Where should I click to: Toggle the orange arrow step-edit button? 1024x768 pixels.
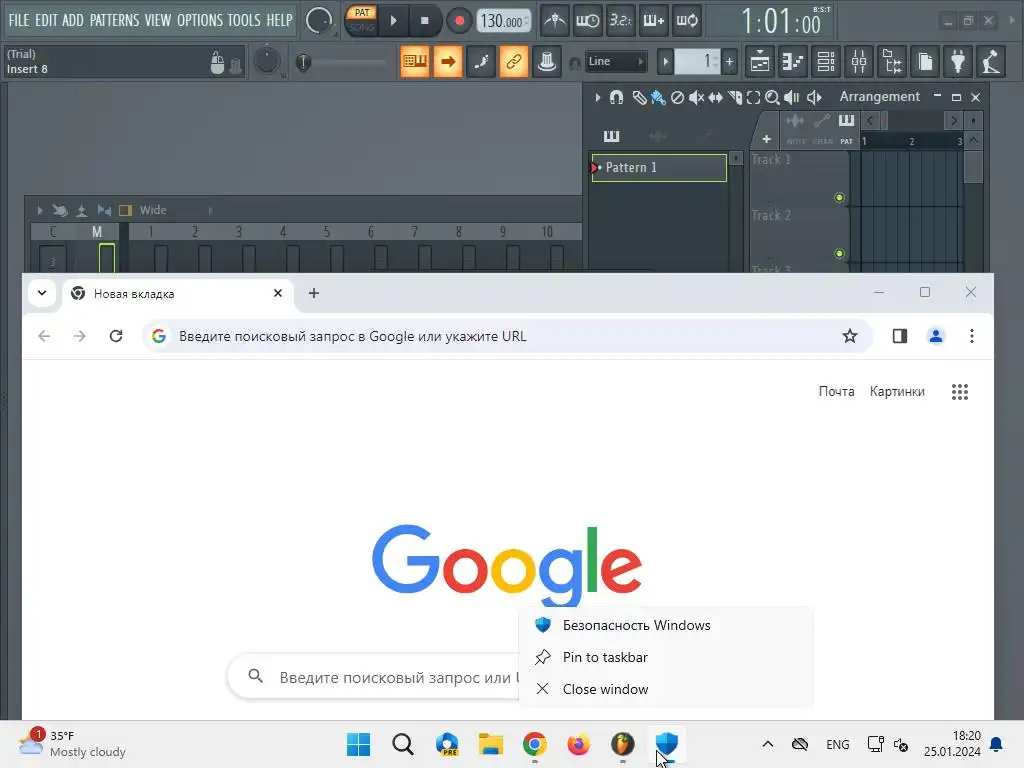coord(448,61)
